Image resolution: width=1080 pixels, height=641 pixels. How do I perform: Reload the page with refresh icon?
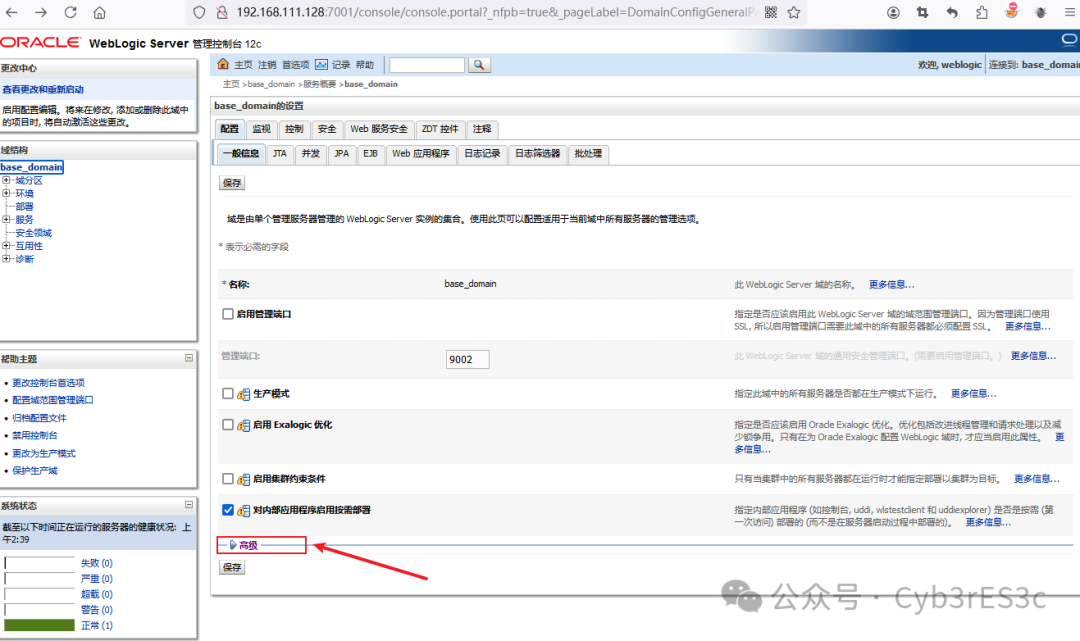click(70, 12)
